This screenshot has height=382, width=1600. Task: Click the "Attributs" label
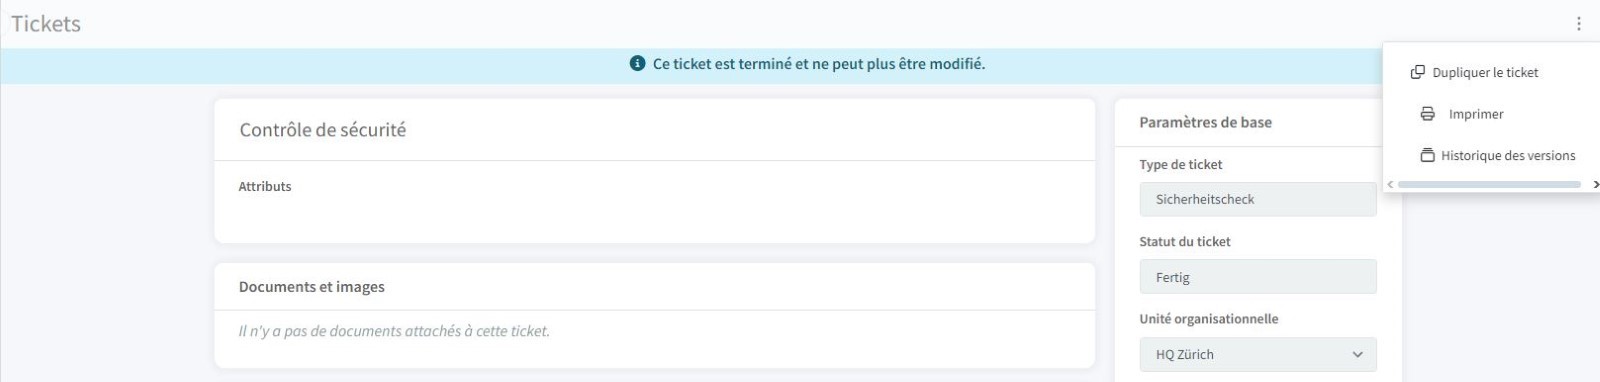pos(265,186)
